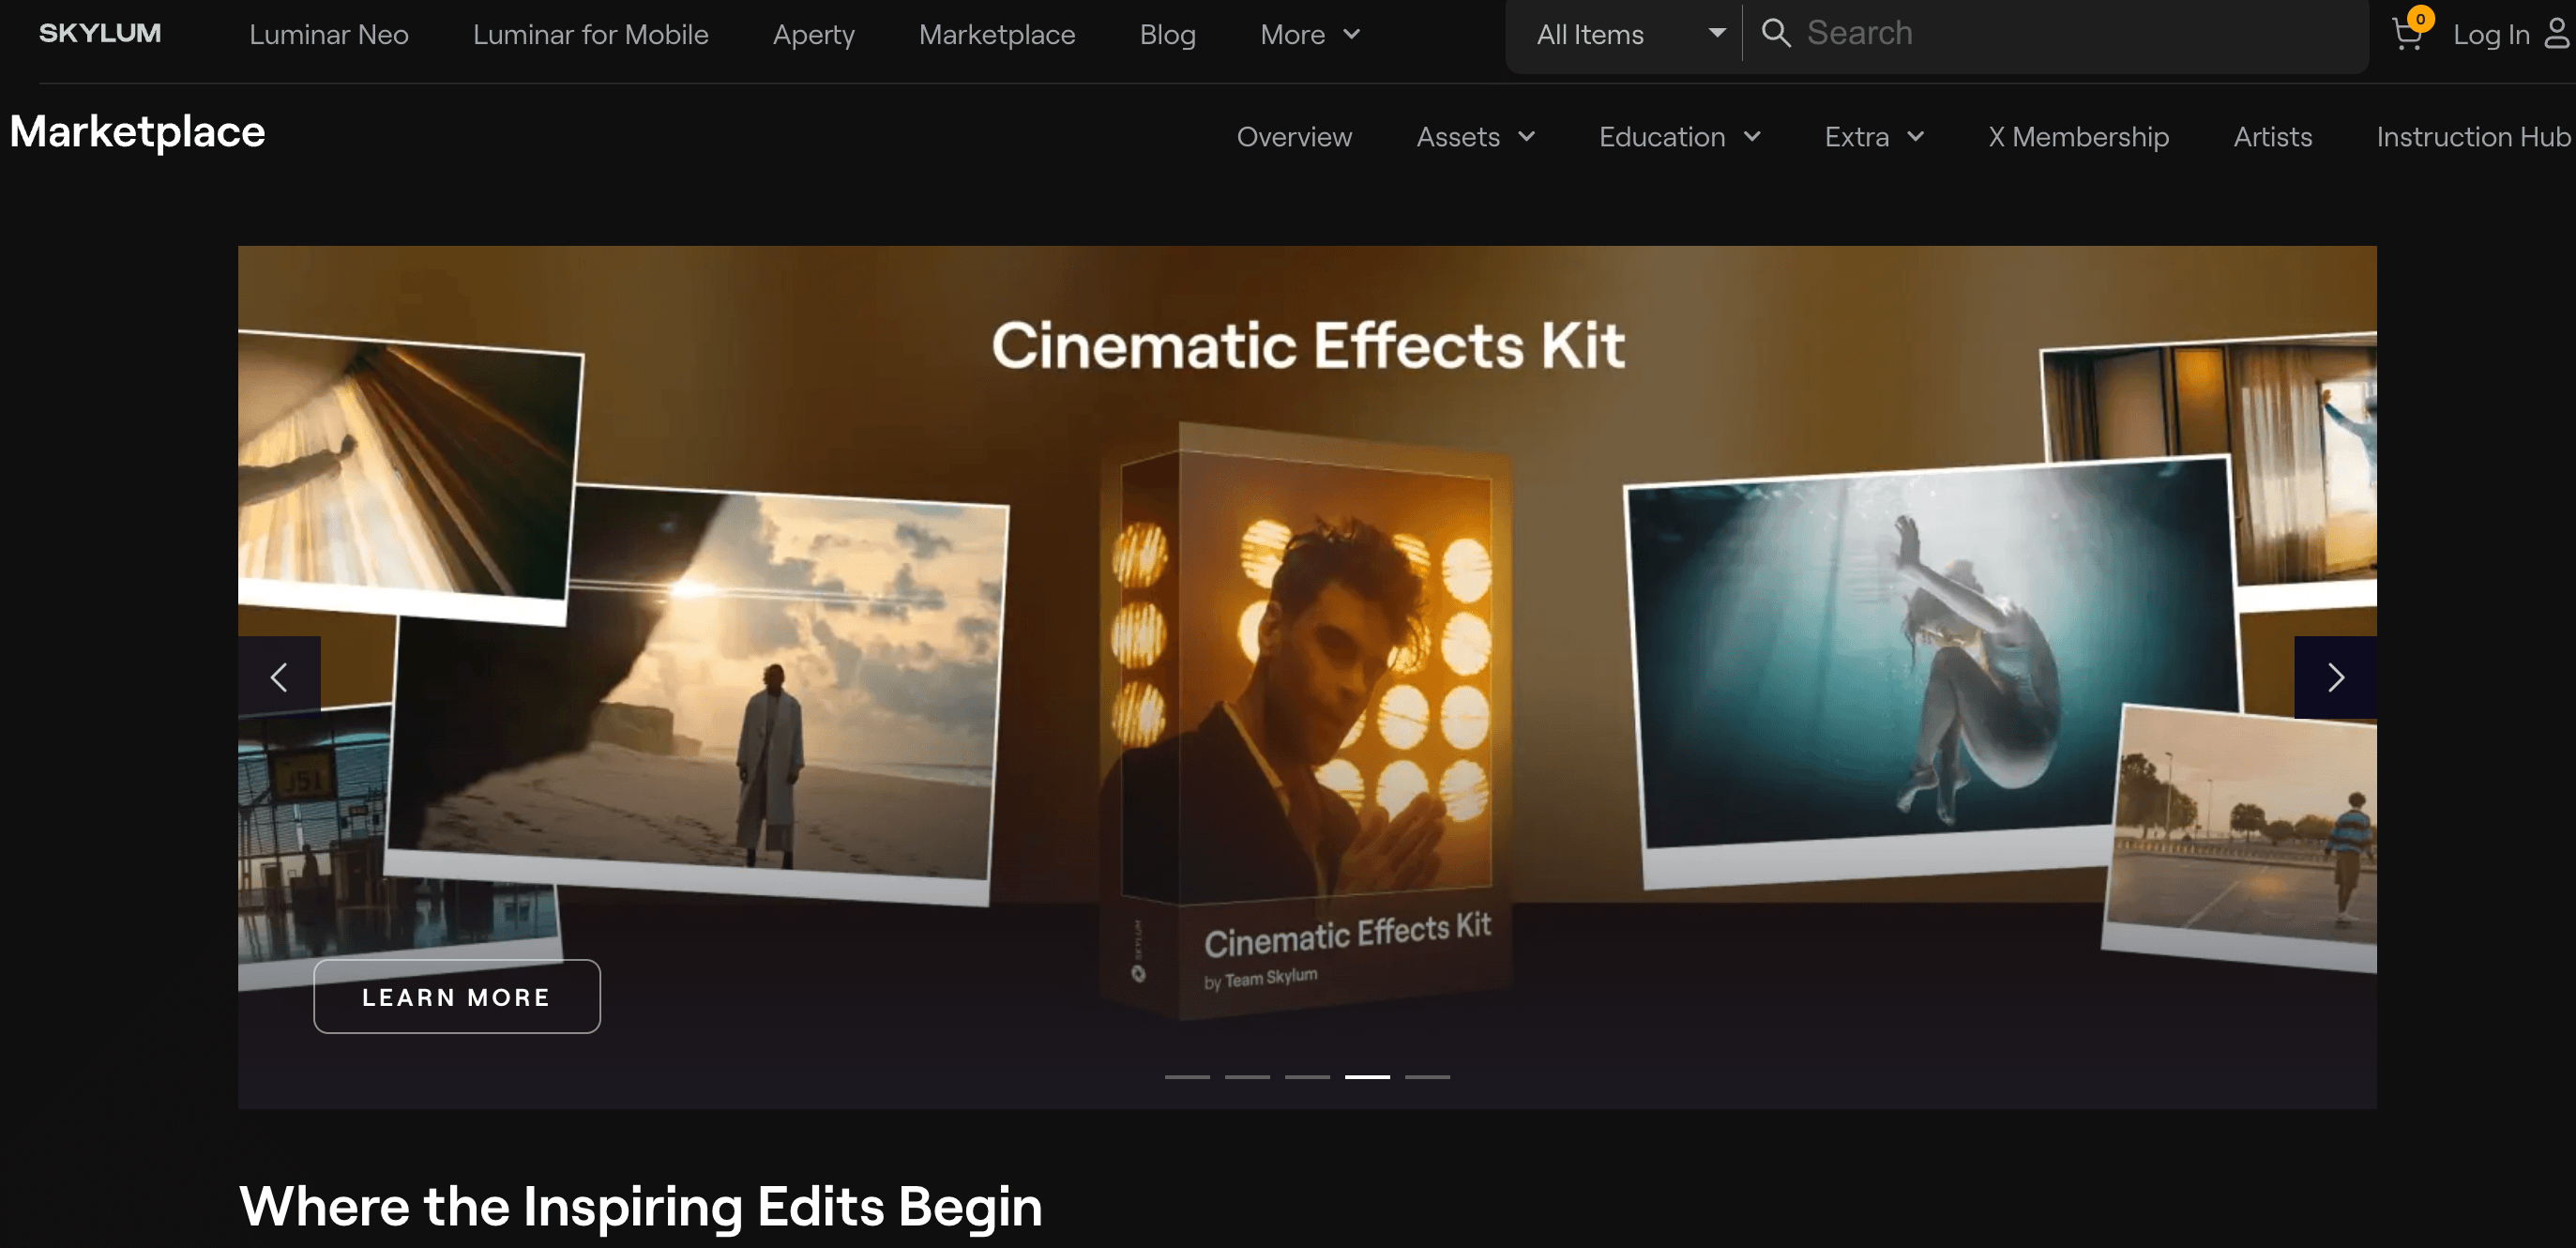The image size is (2576, 1248).
Task: Click the Skylum logo
Action: 100,33
